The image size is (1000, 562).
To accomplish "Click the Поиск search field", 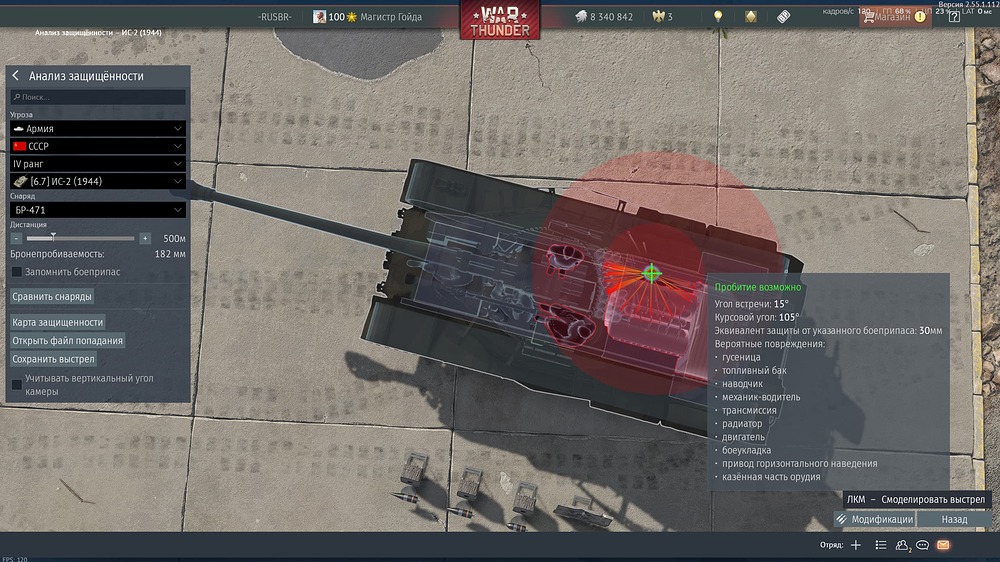I will 98,97.
